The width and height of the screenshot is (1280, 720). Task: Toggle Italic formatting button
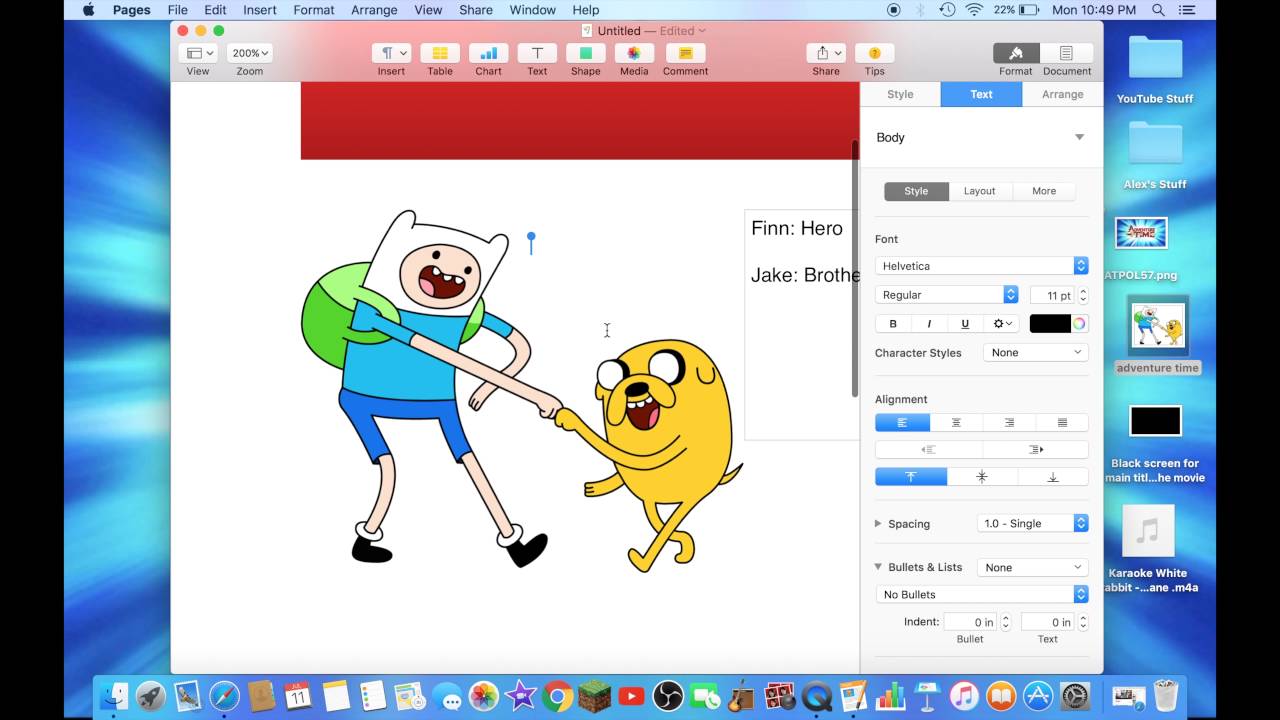pos(929,324)
